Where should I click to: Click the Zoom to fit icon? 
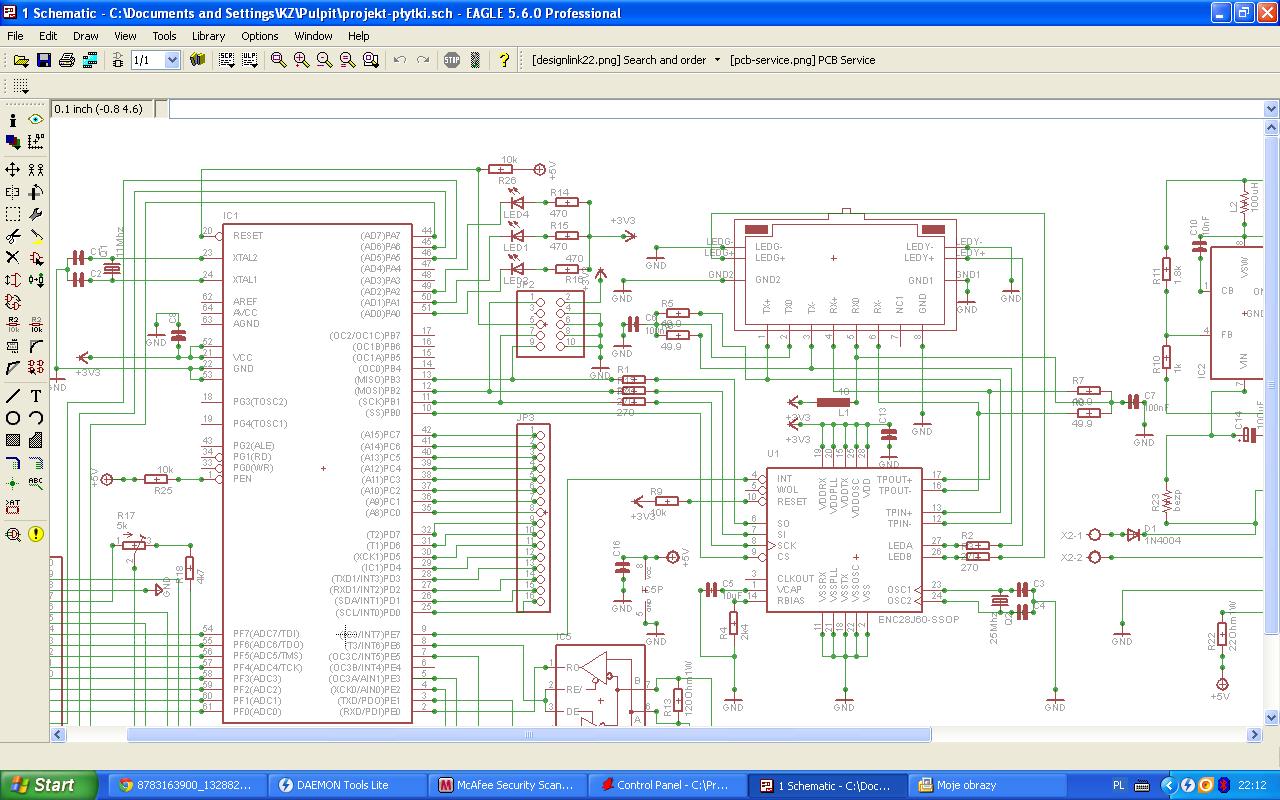[x=278, y=60]
